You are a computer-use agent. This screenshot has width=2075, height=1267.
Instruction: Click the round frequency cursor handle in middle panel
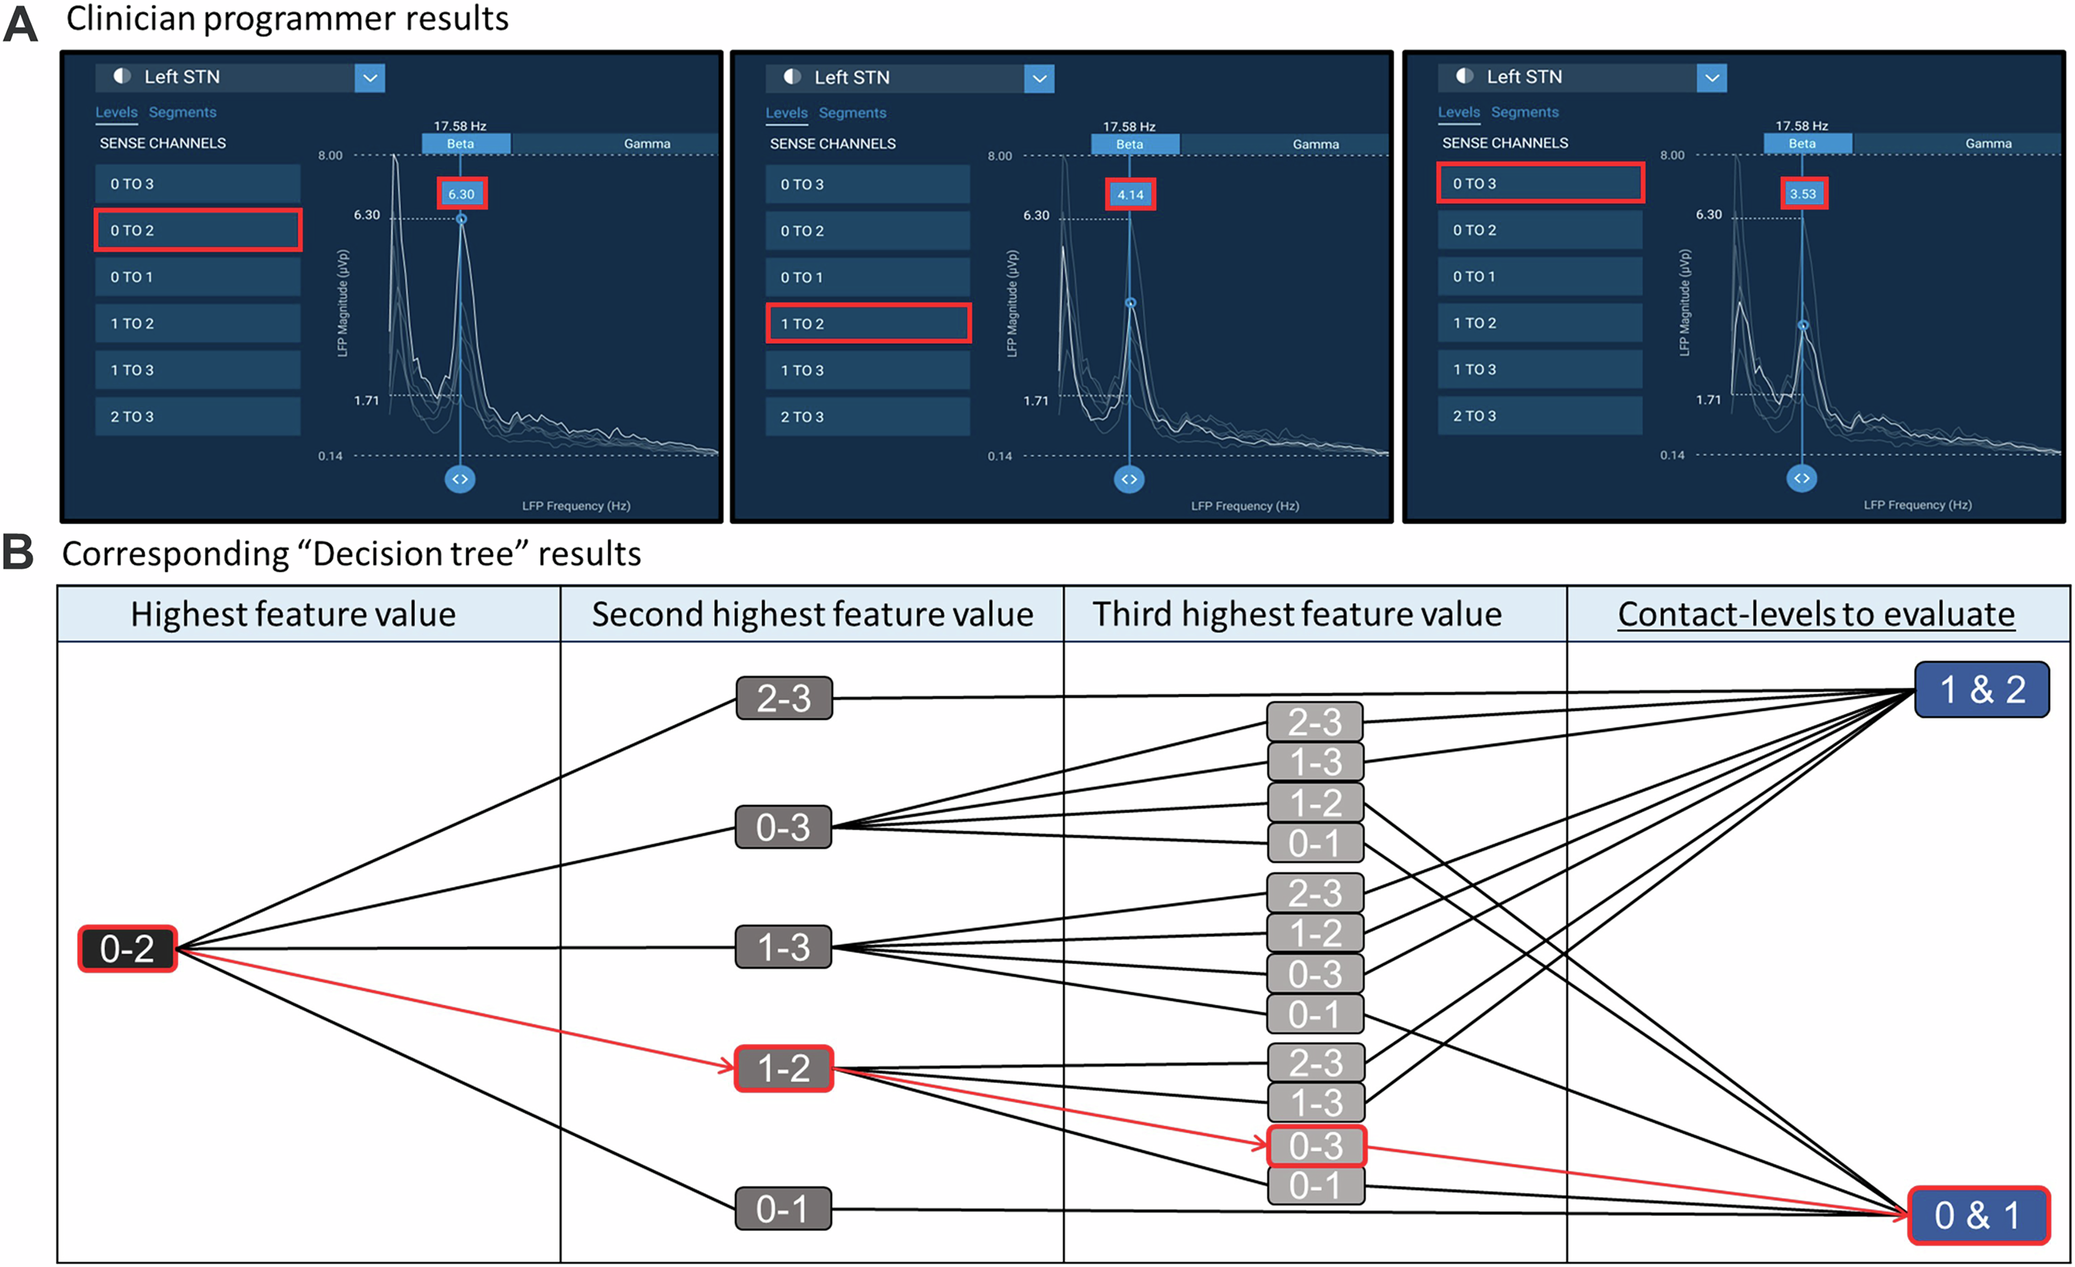click(x=1129, y=479)
